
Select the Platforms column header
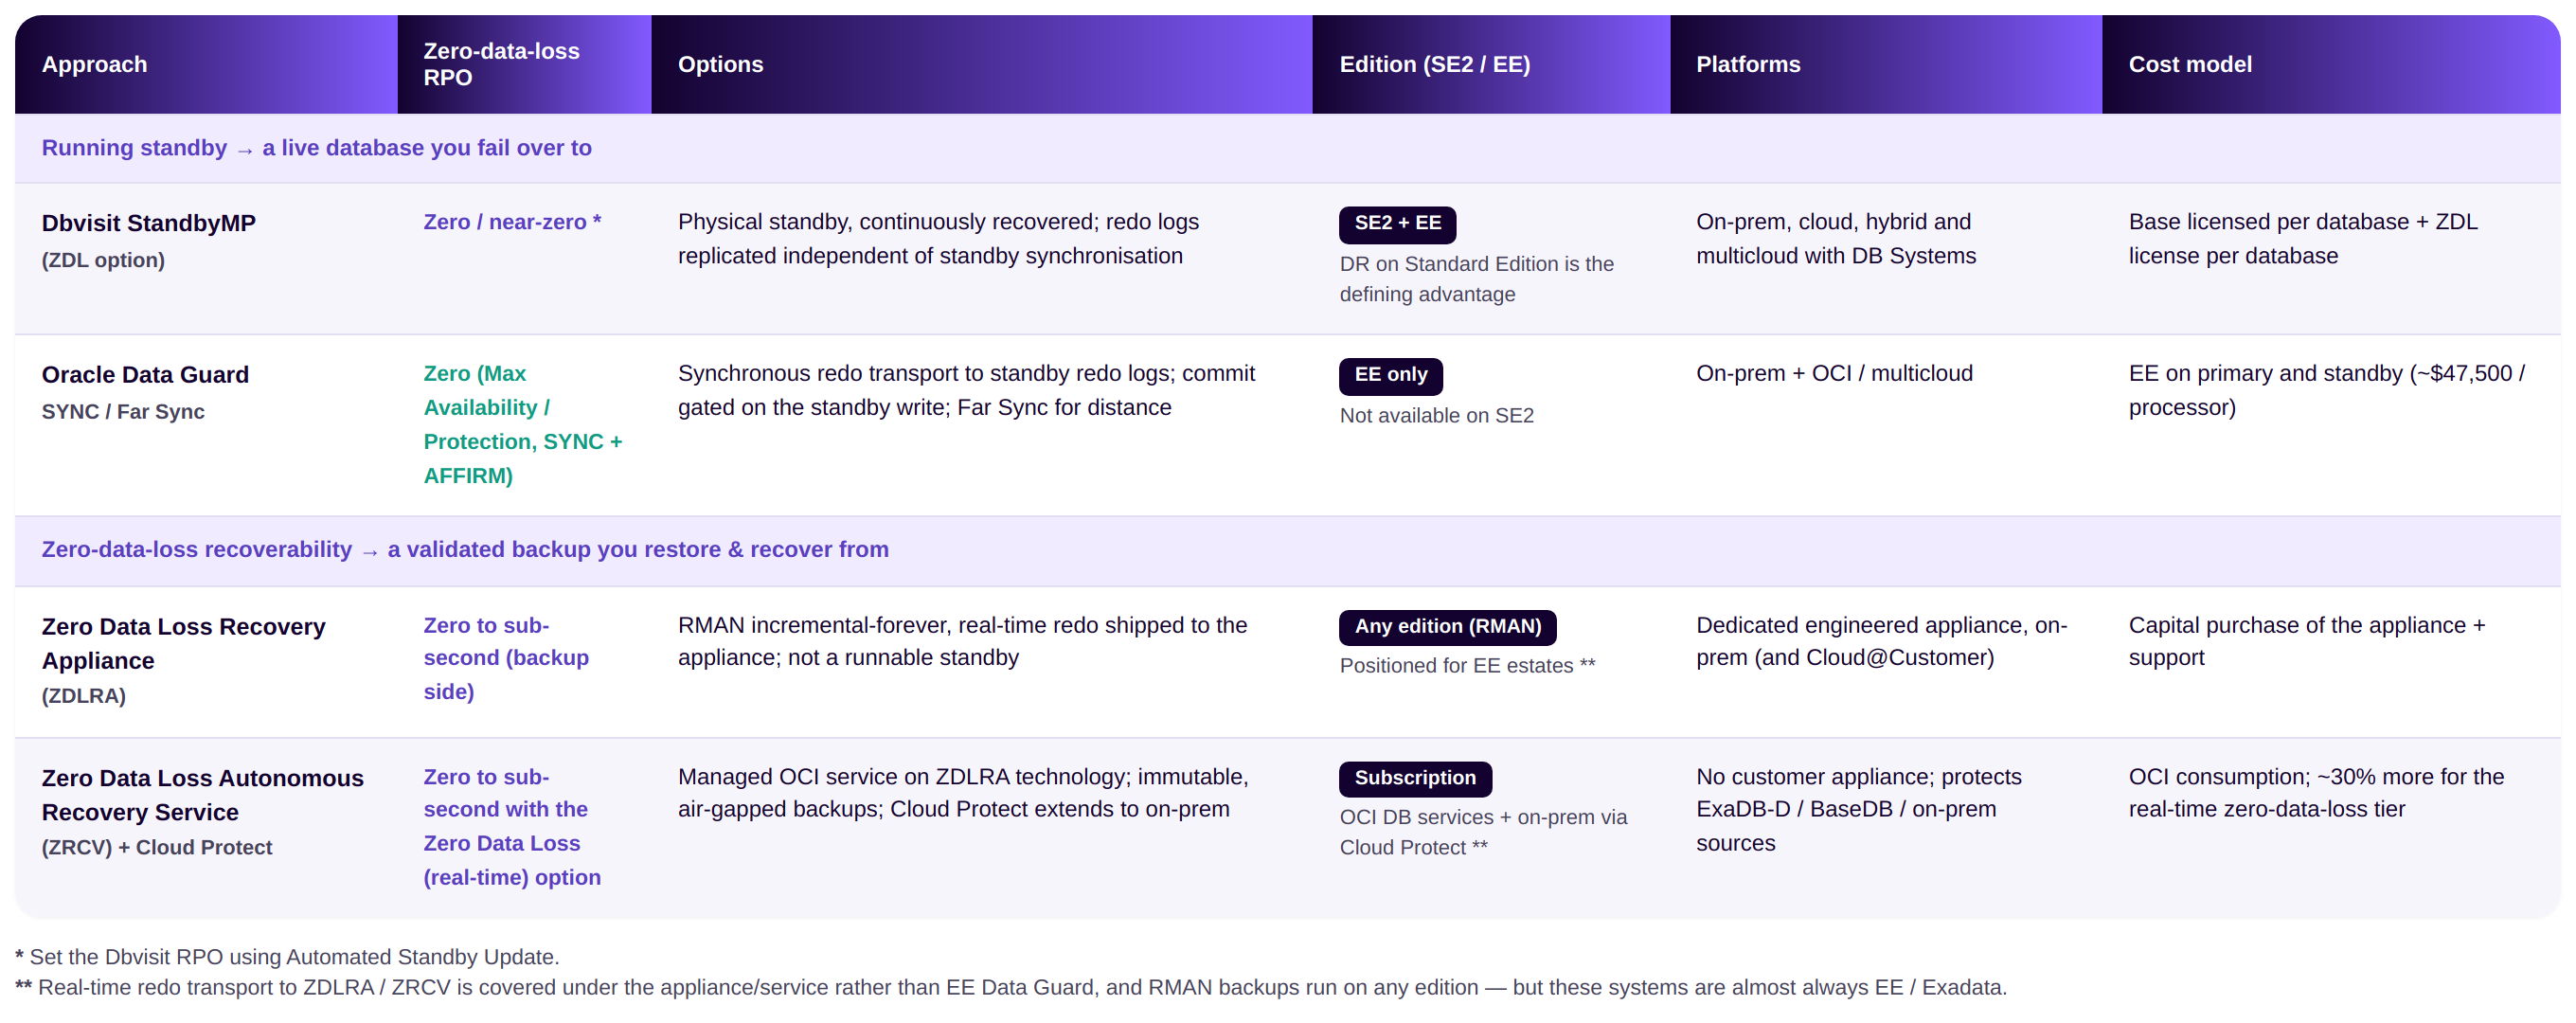click(1886, 64)
